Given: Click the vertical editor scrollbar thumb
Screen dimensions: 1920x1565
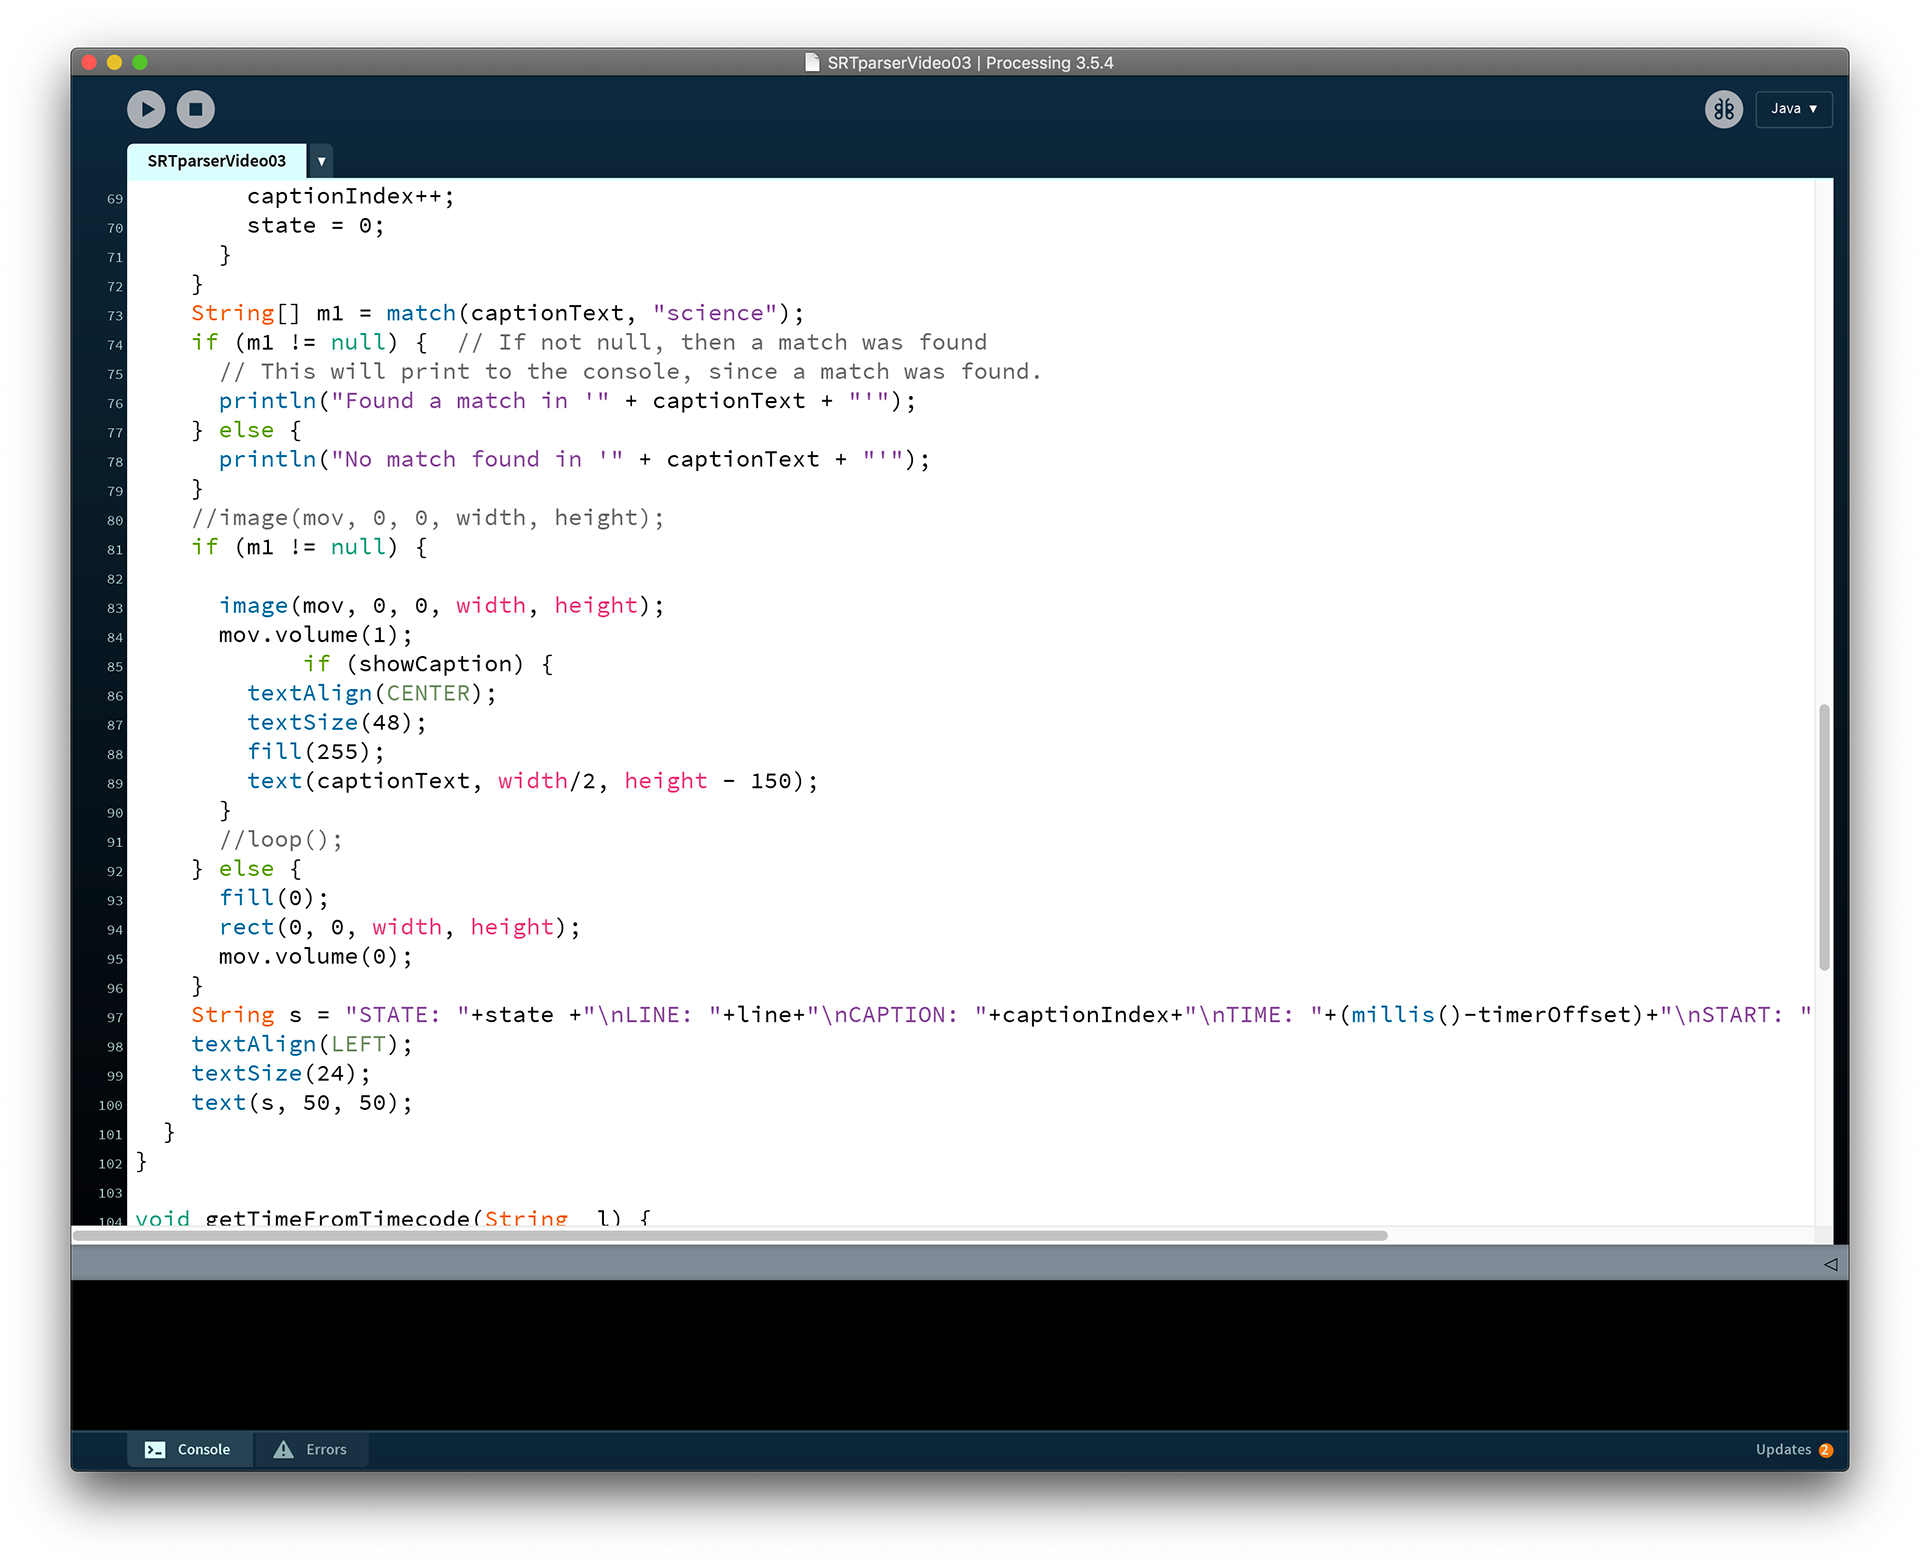Looking at the screenshot, I should 1824,837.
